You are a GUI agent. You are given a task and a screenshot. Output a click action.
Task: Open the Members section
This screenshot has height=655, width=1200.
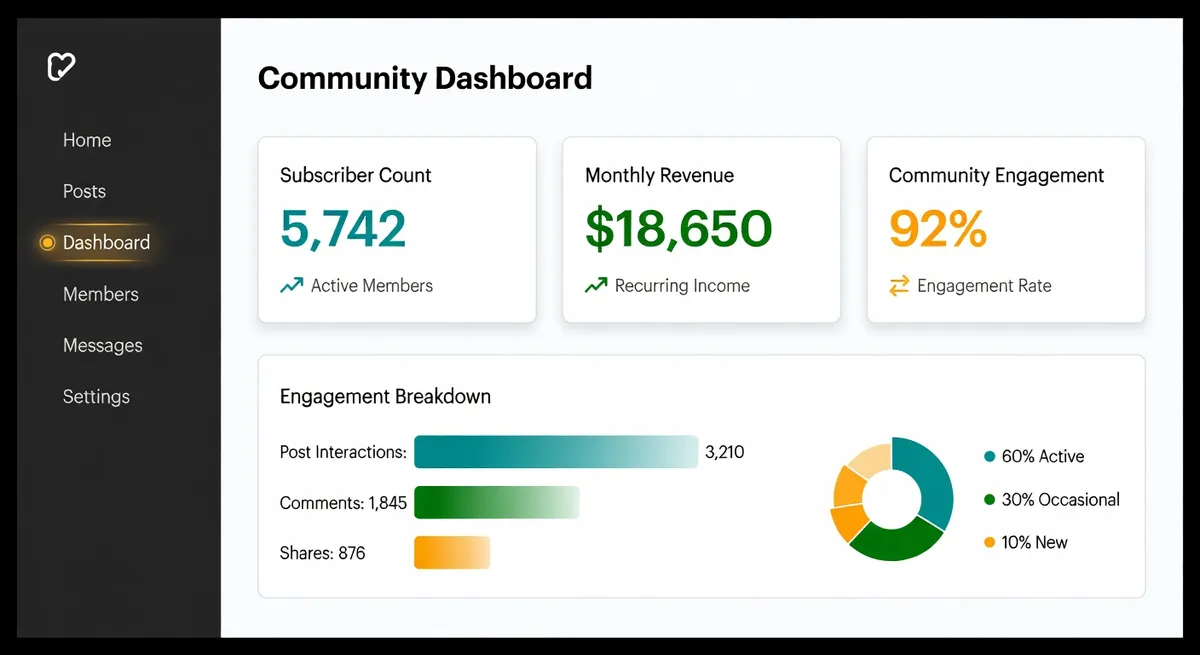[x=101, y=294]
